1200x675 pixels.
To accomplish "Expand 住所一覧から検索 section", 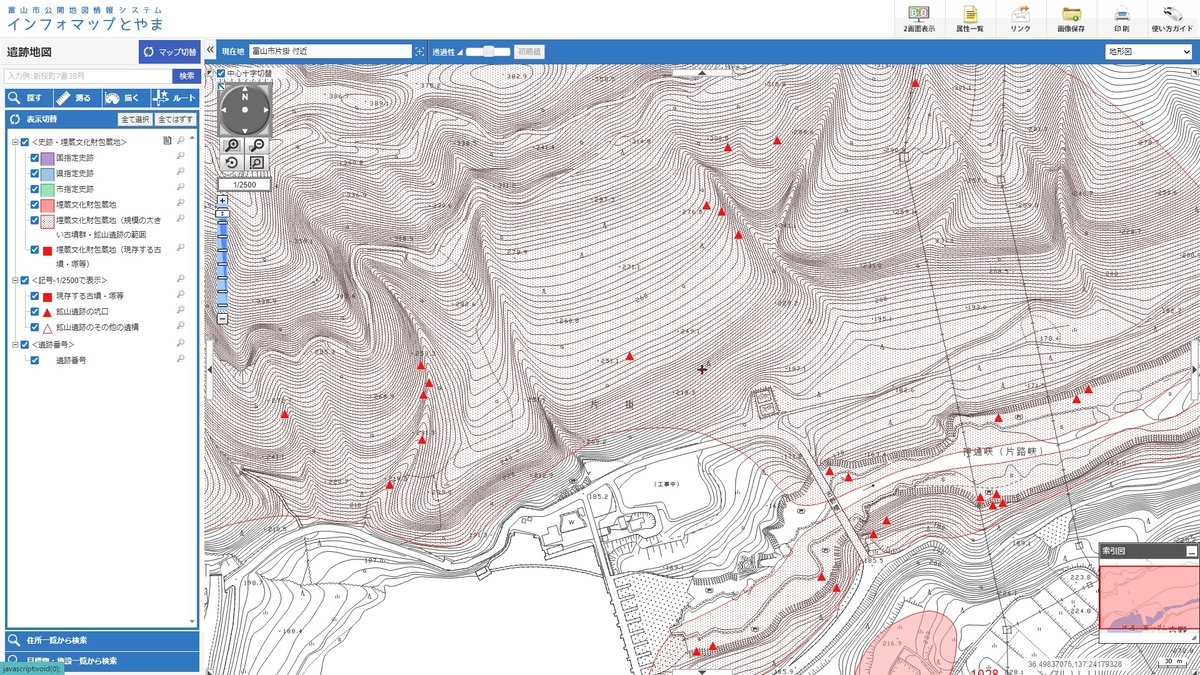I will (x=100, y=640).
